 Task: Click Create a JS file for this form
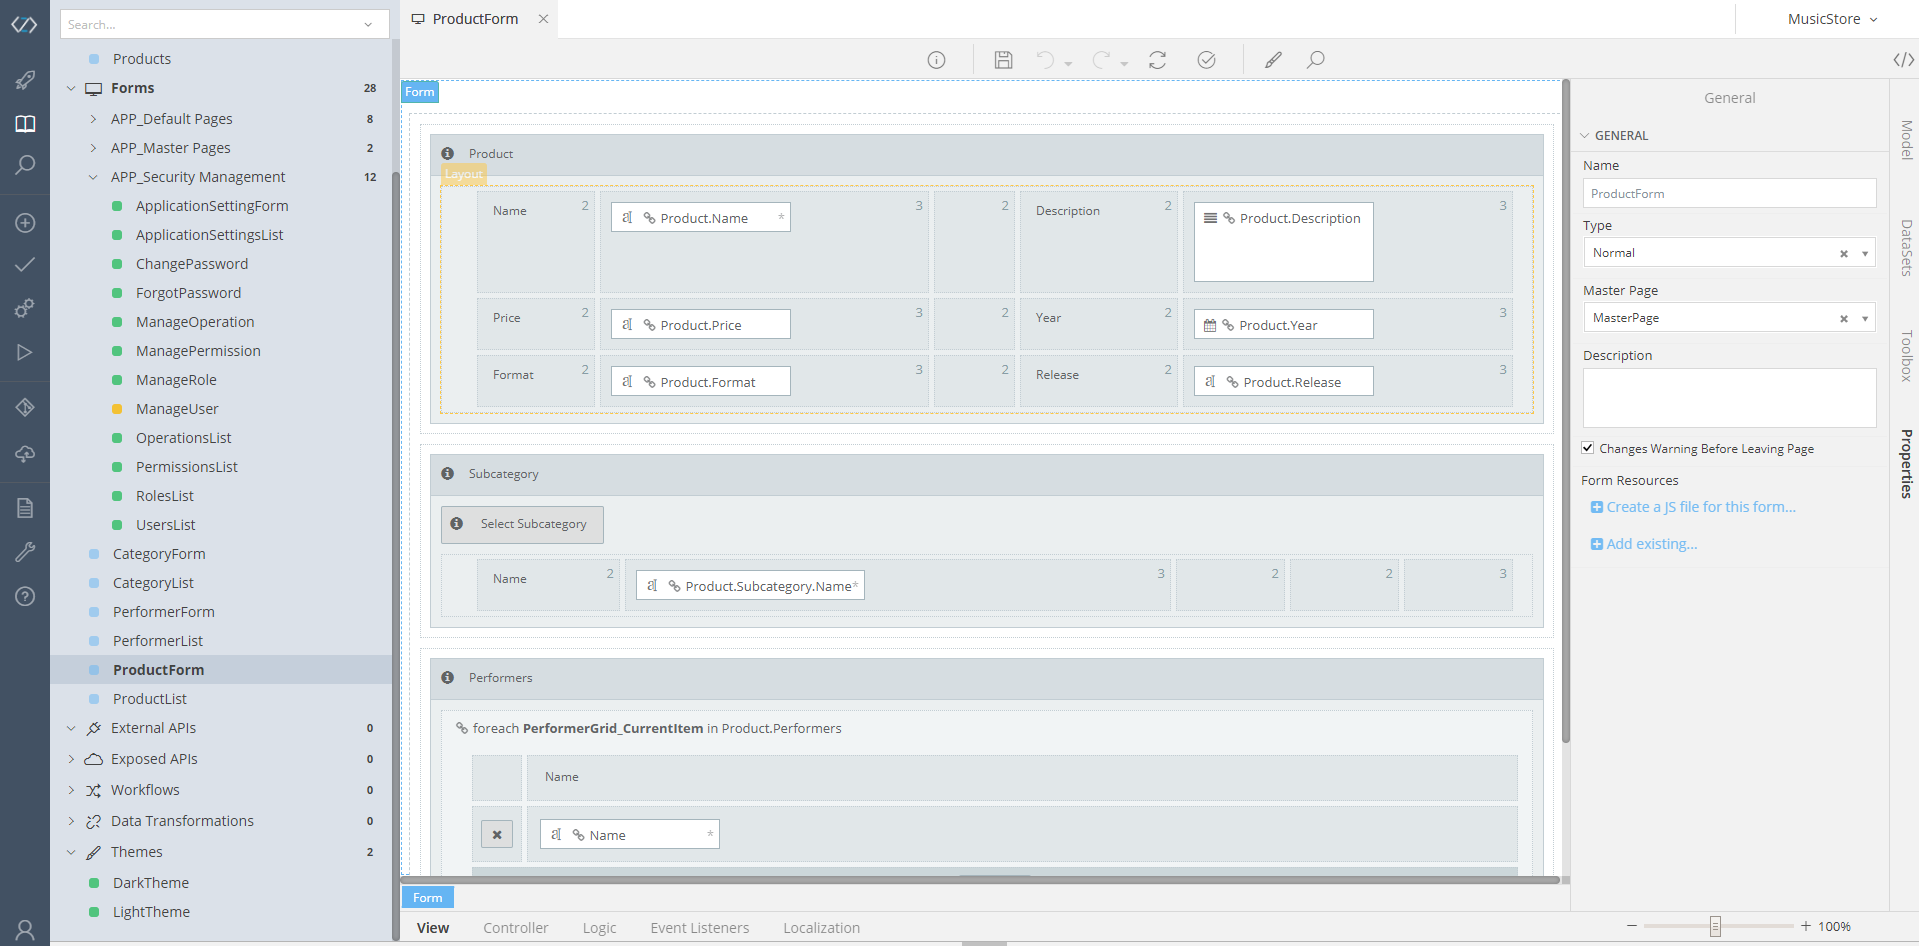click(x=1699, y=506)
